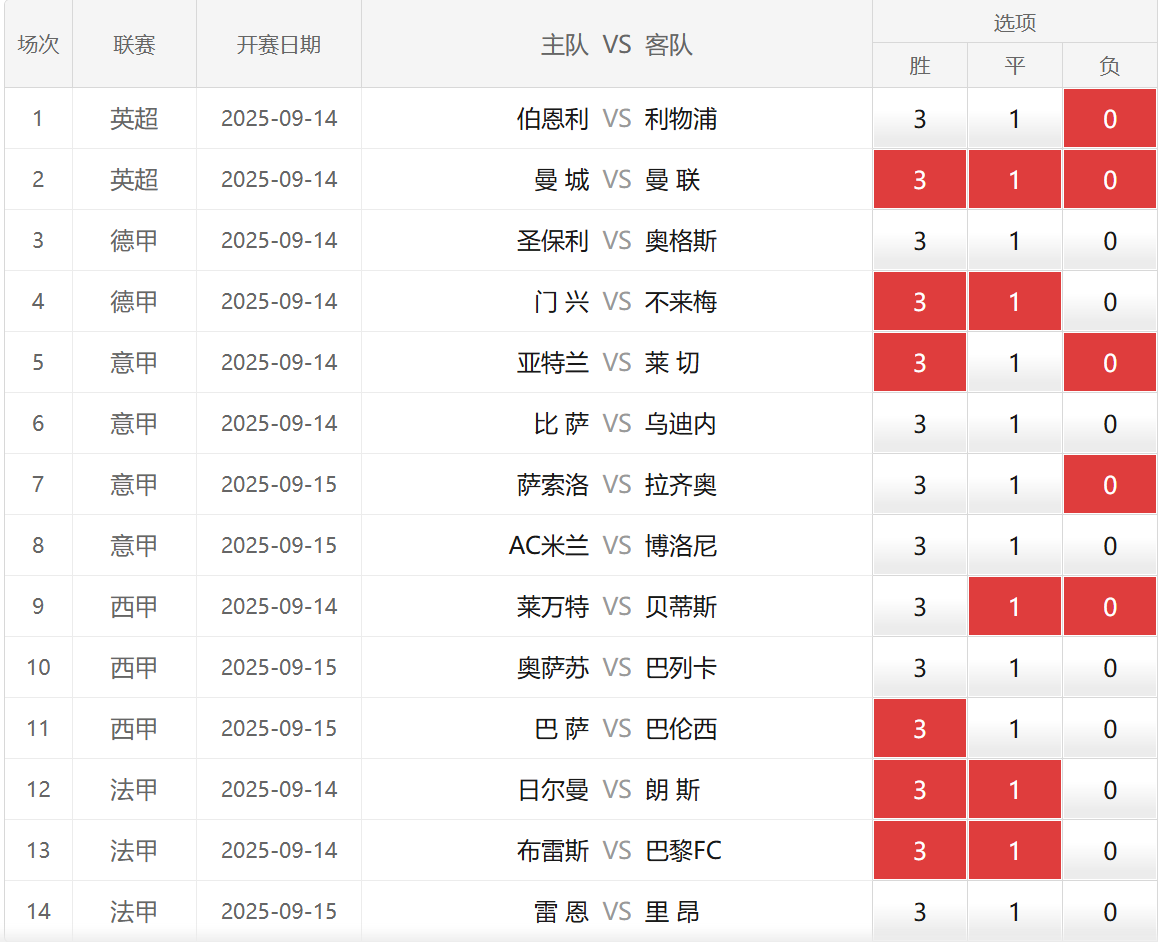This screenshot has width=1158, height=942.
Task: Deselect loss (0) for 莱万特 vs 贝蒂斯
Action: pyautogui.click(x=1110, y=606)
